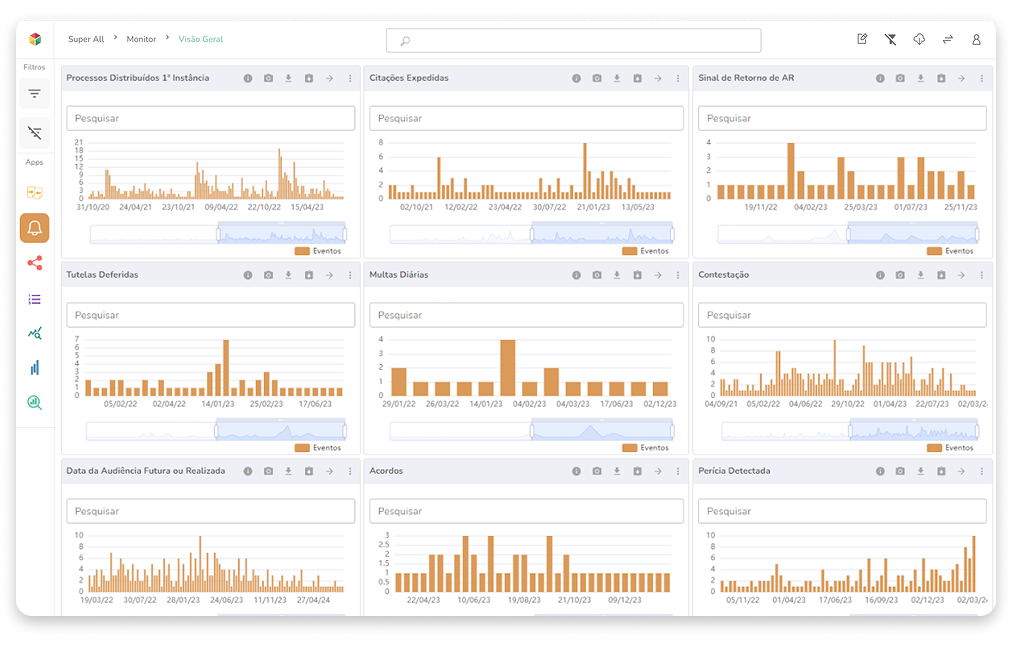Toggle the Eventos legend in Citações Expedidas chart

click(x=645, y=251)
